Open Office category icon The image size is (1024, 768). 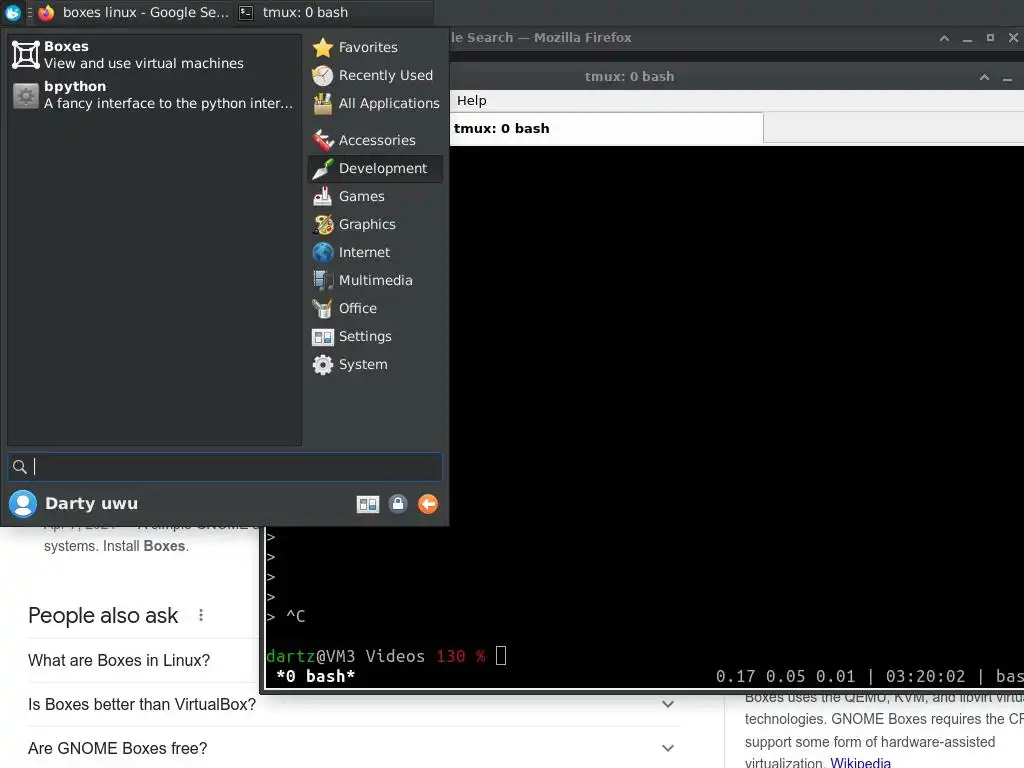pos(323,308)
